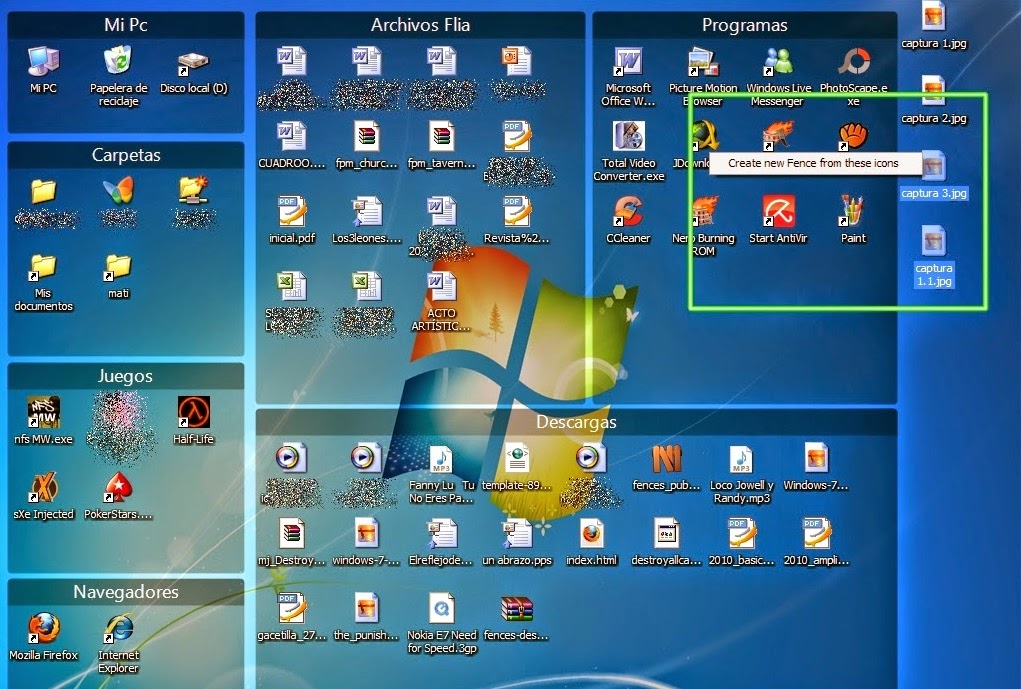Click the Programas fence title

tap(744, 25)
